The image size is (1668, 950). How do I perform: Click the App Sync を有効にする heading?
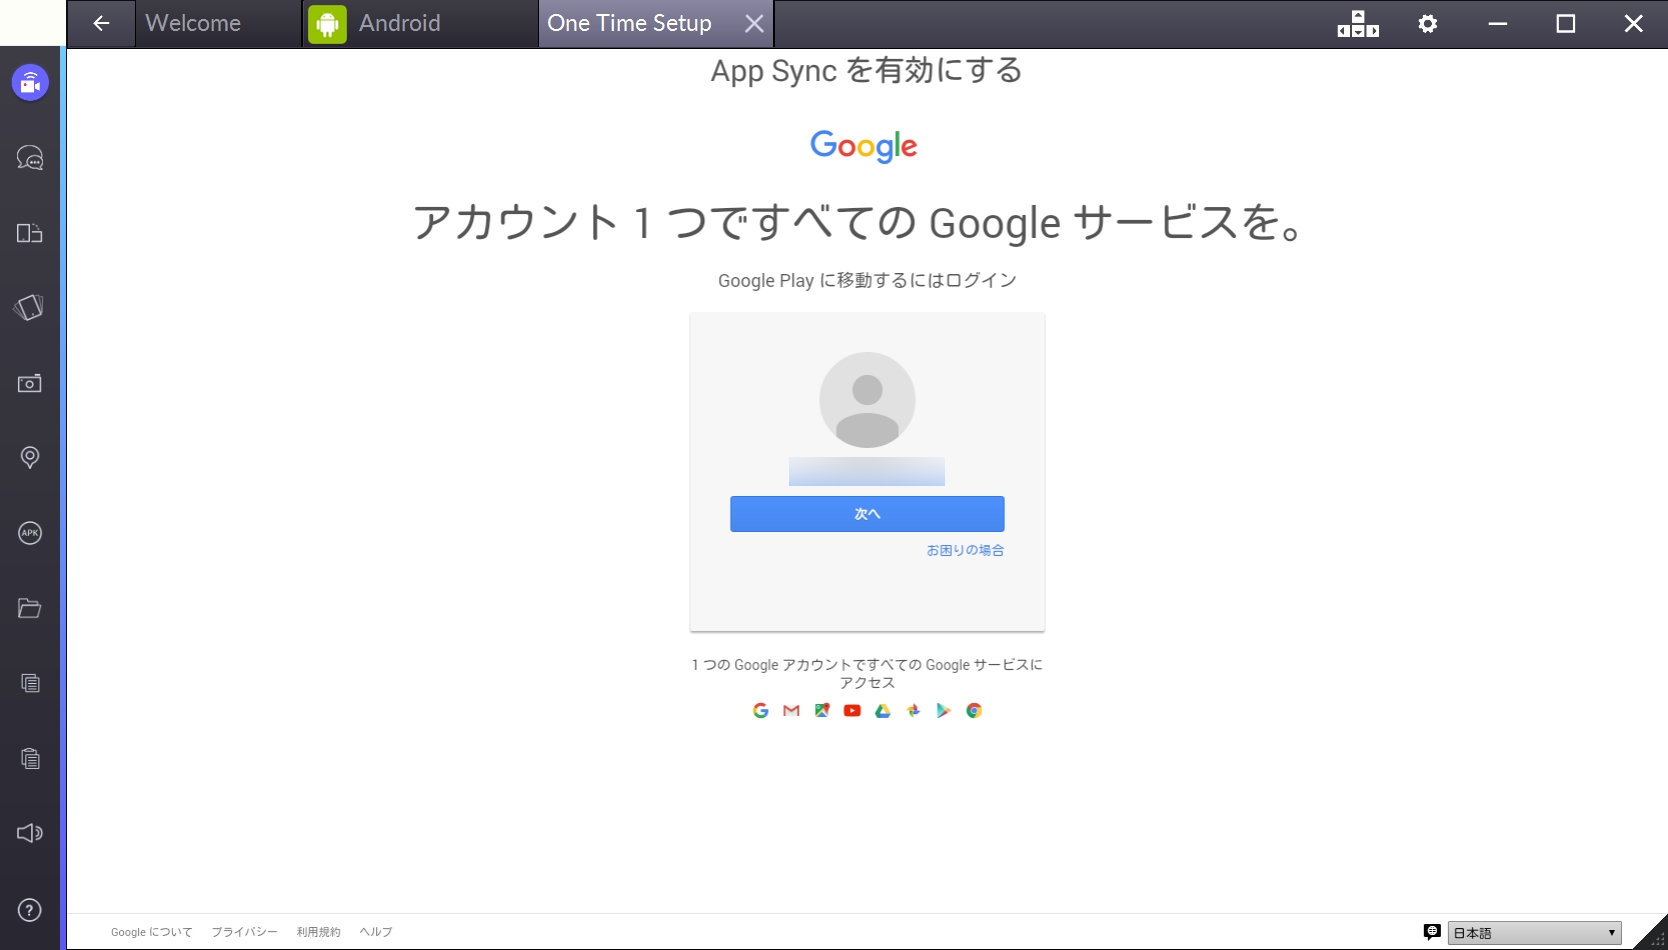(867, 71)
